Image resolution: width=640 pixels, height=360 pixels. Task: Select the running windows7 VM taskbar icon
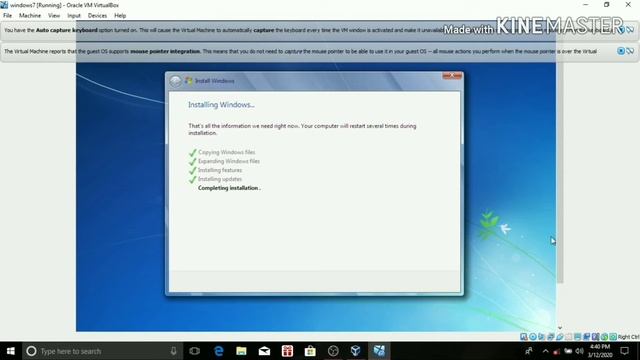coord(379,351)
